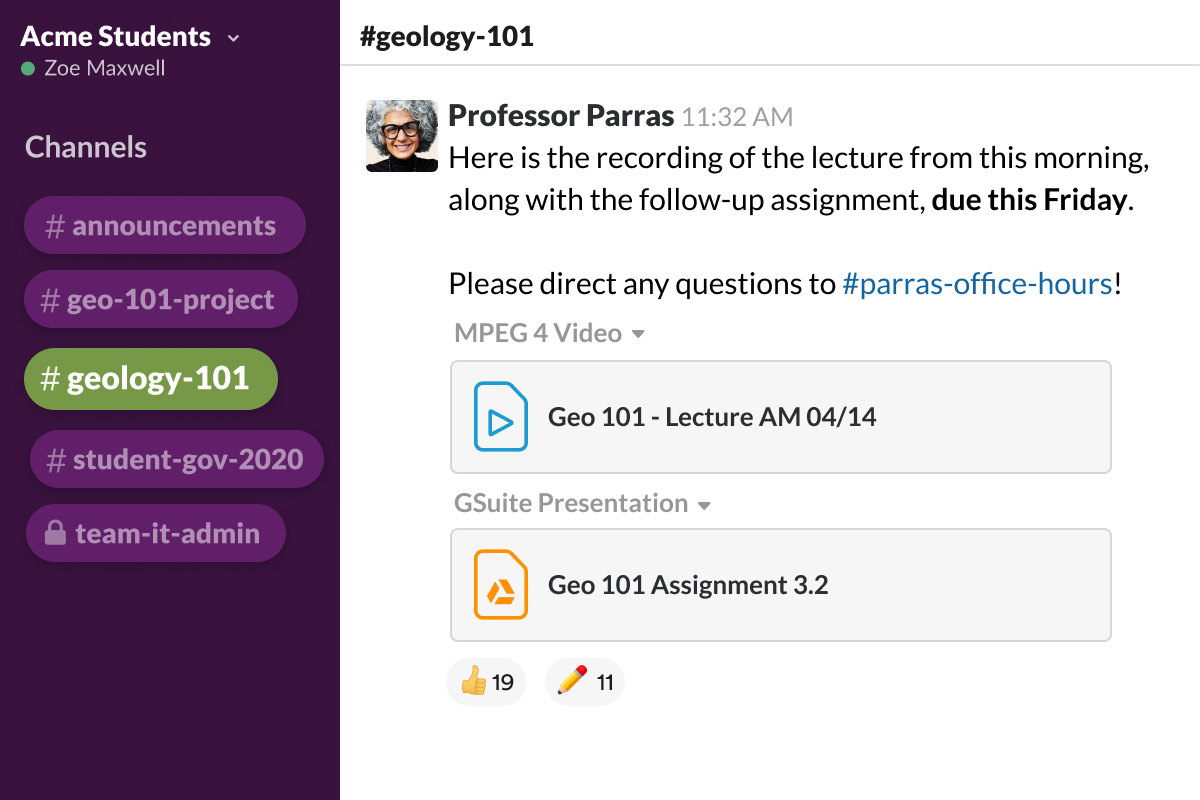This screenshot has width=1200, height=800.
Task: Click the video play icon on the lecture file
Action: click(499, 417)
